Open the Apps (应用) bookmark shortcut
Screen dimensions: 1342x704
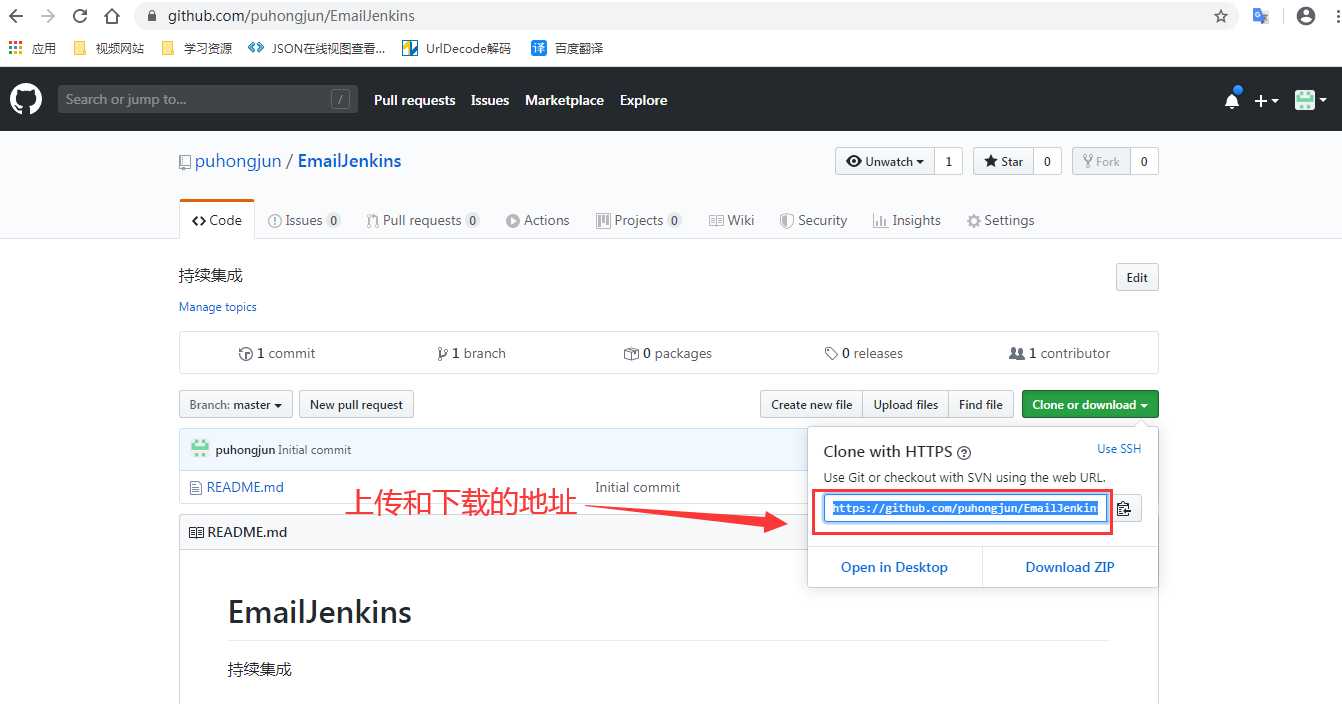click(32, 48)
